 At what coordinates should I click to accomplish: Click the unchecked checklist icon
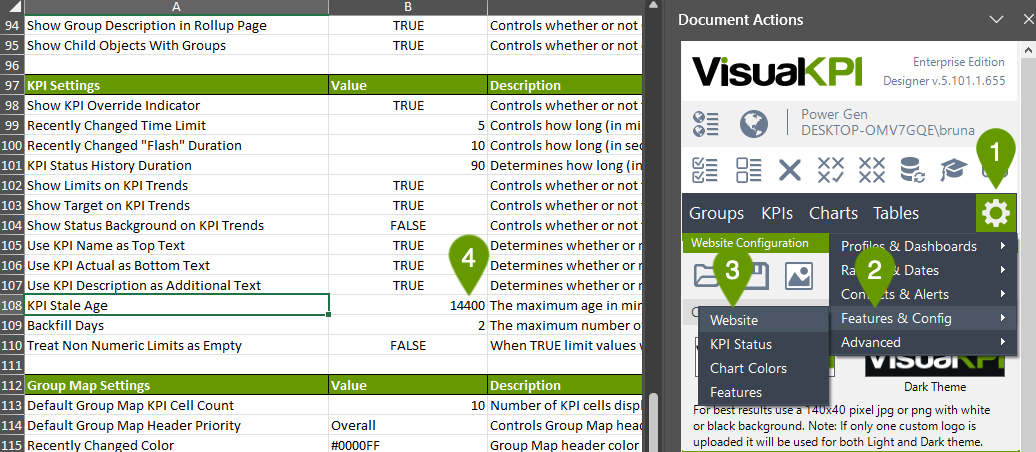pos(748,169)
